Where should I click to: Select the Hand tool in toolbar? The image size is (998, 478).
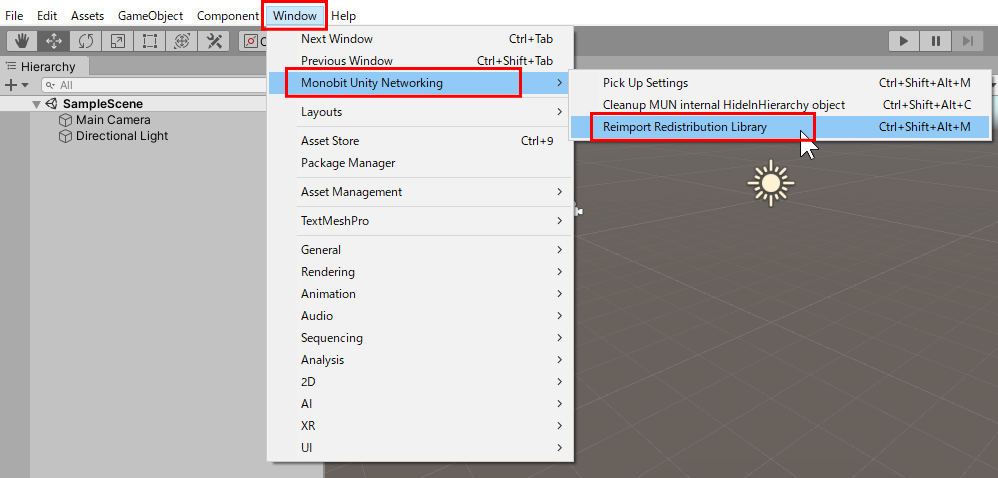(x=22, y=41)
